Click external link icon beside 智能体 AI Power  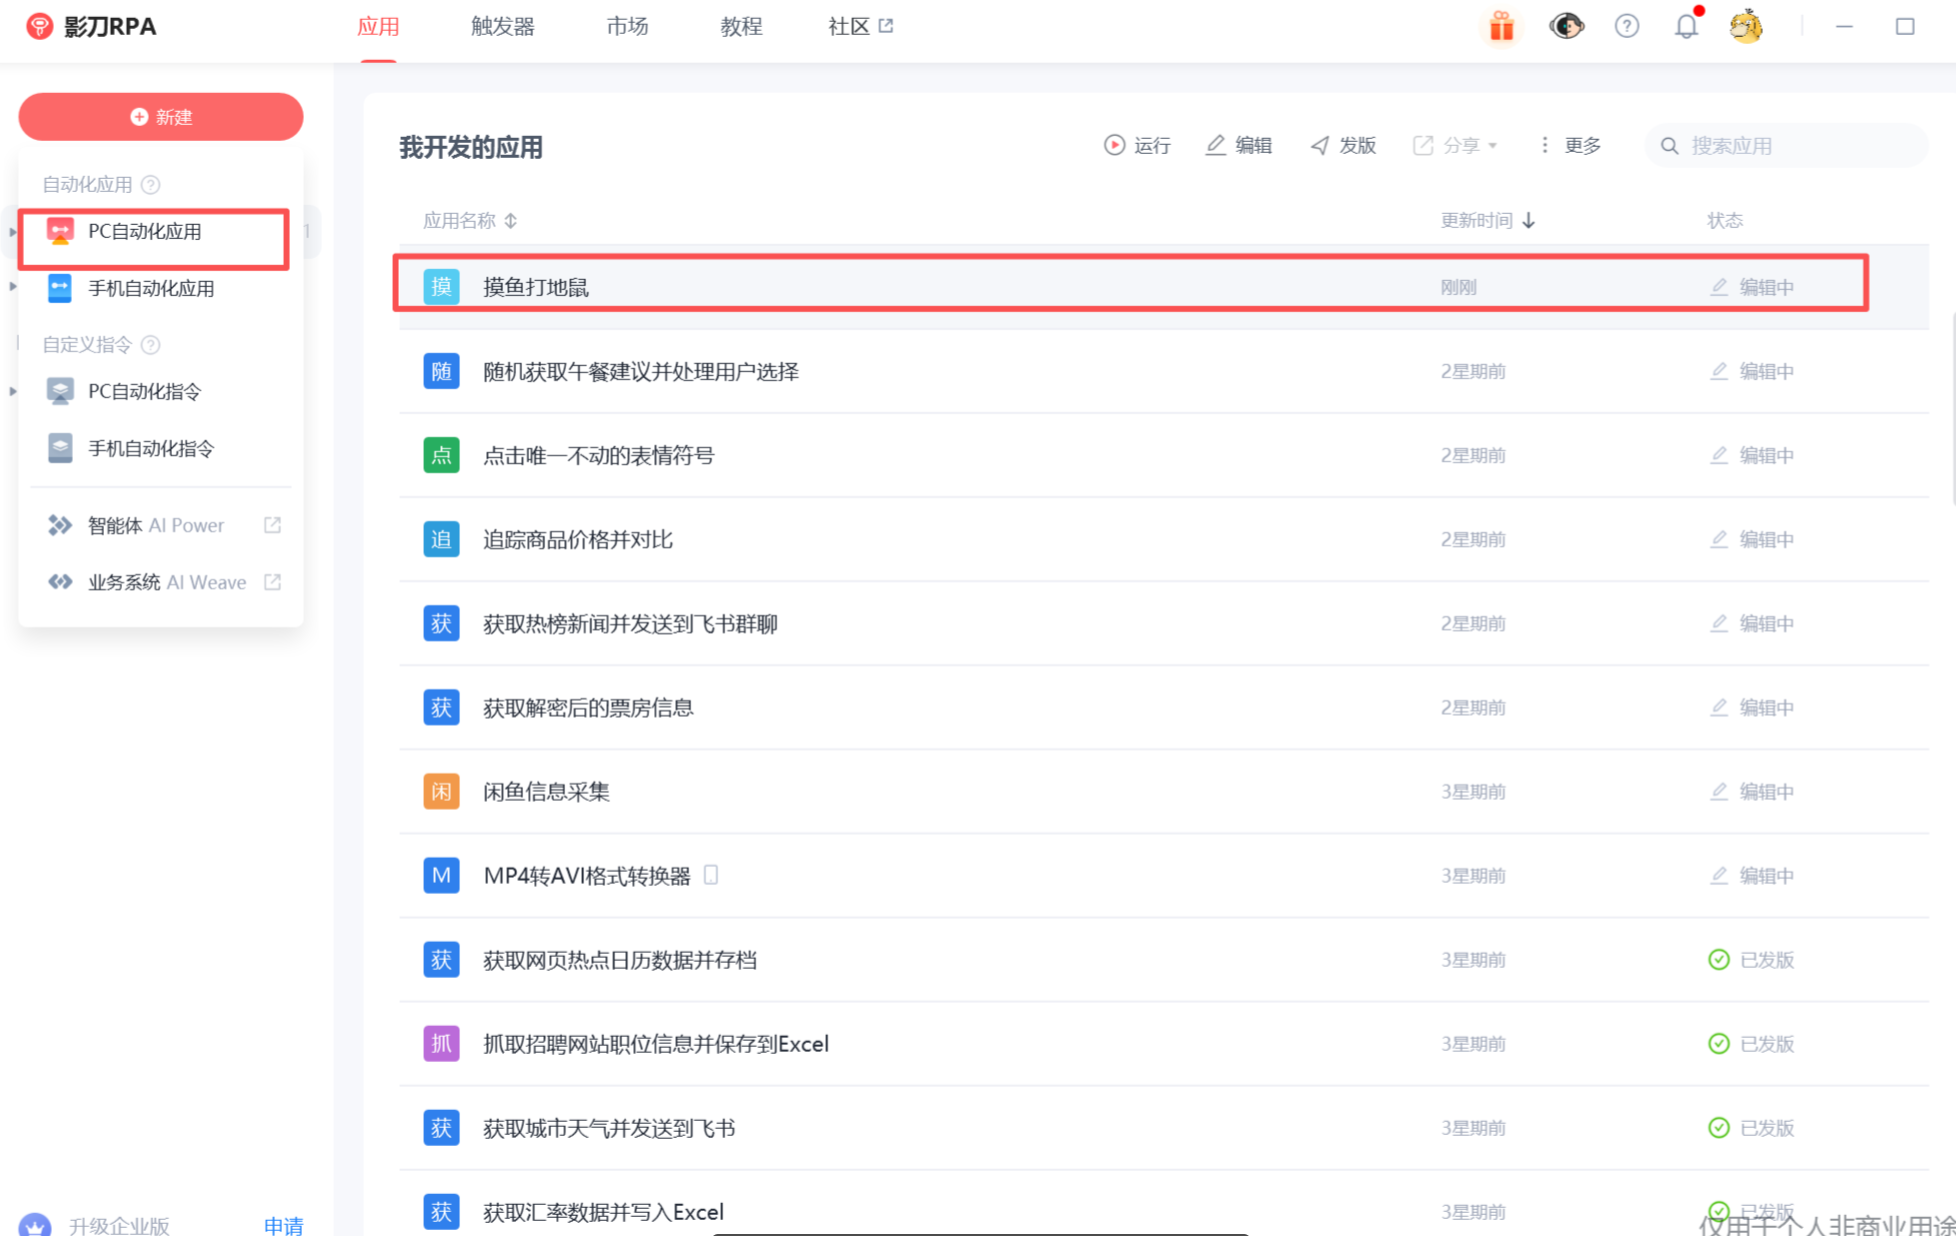pyautogui.click(x=272, y=525)
